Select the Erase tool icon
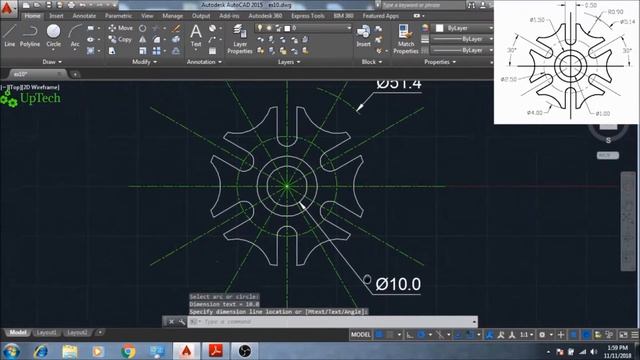The image size is (640, 360). coord(176,28)
